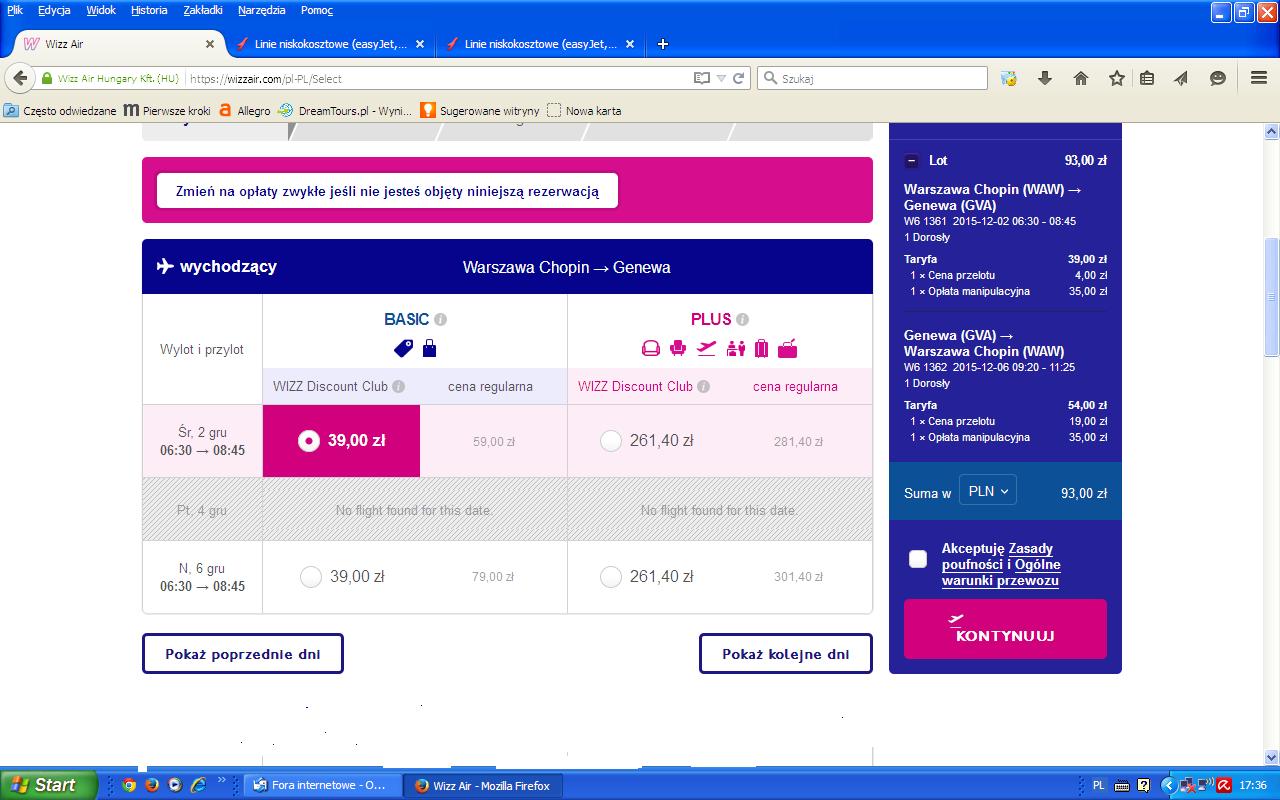Open Ogólne warunki przewozu link
This screenshot has height=800, width=1280.
pos(1000,573)
